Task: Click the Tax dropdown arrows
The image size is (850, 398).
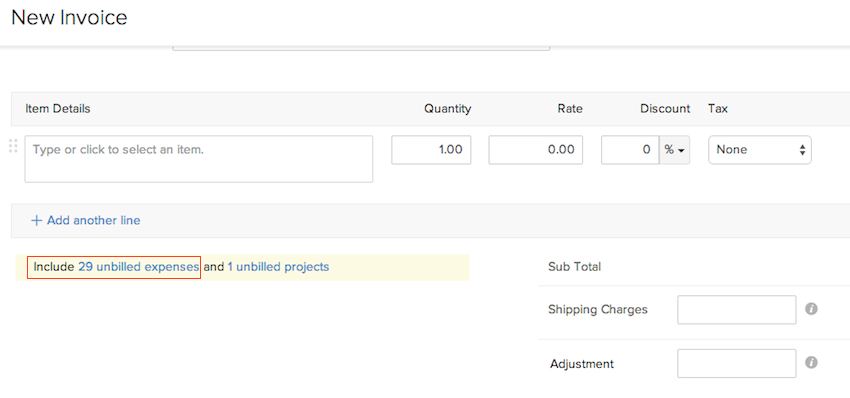Action: click(x=802, y=150)
